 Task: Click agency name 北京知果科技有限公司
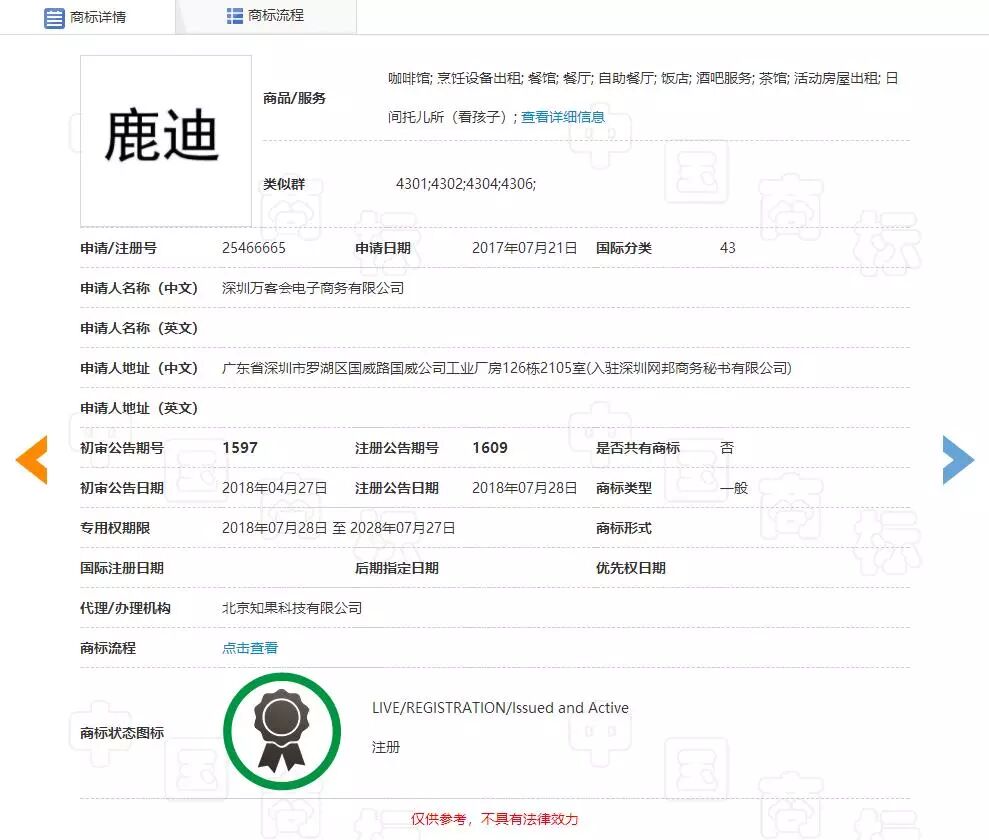click(x=292, y=608)
